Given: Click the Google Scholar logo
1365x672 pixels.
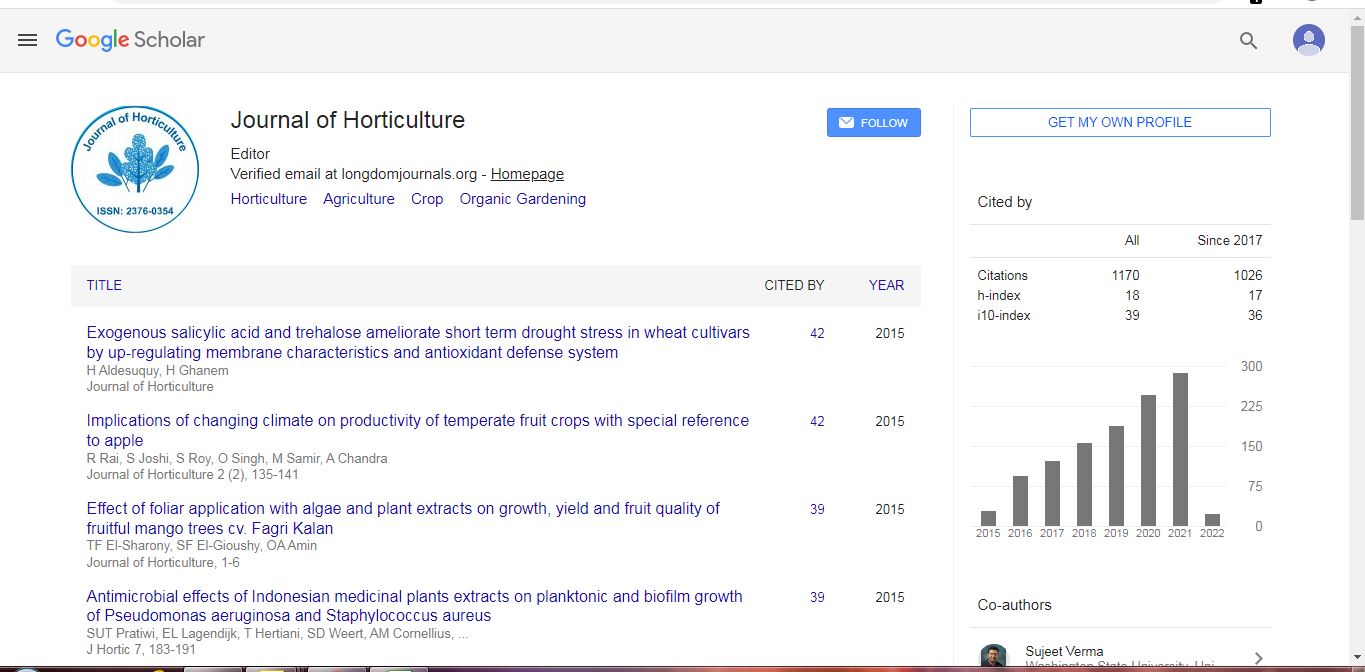Looking at the screenshot, I should click(130, 40).
